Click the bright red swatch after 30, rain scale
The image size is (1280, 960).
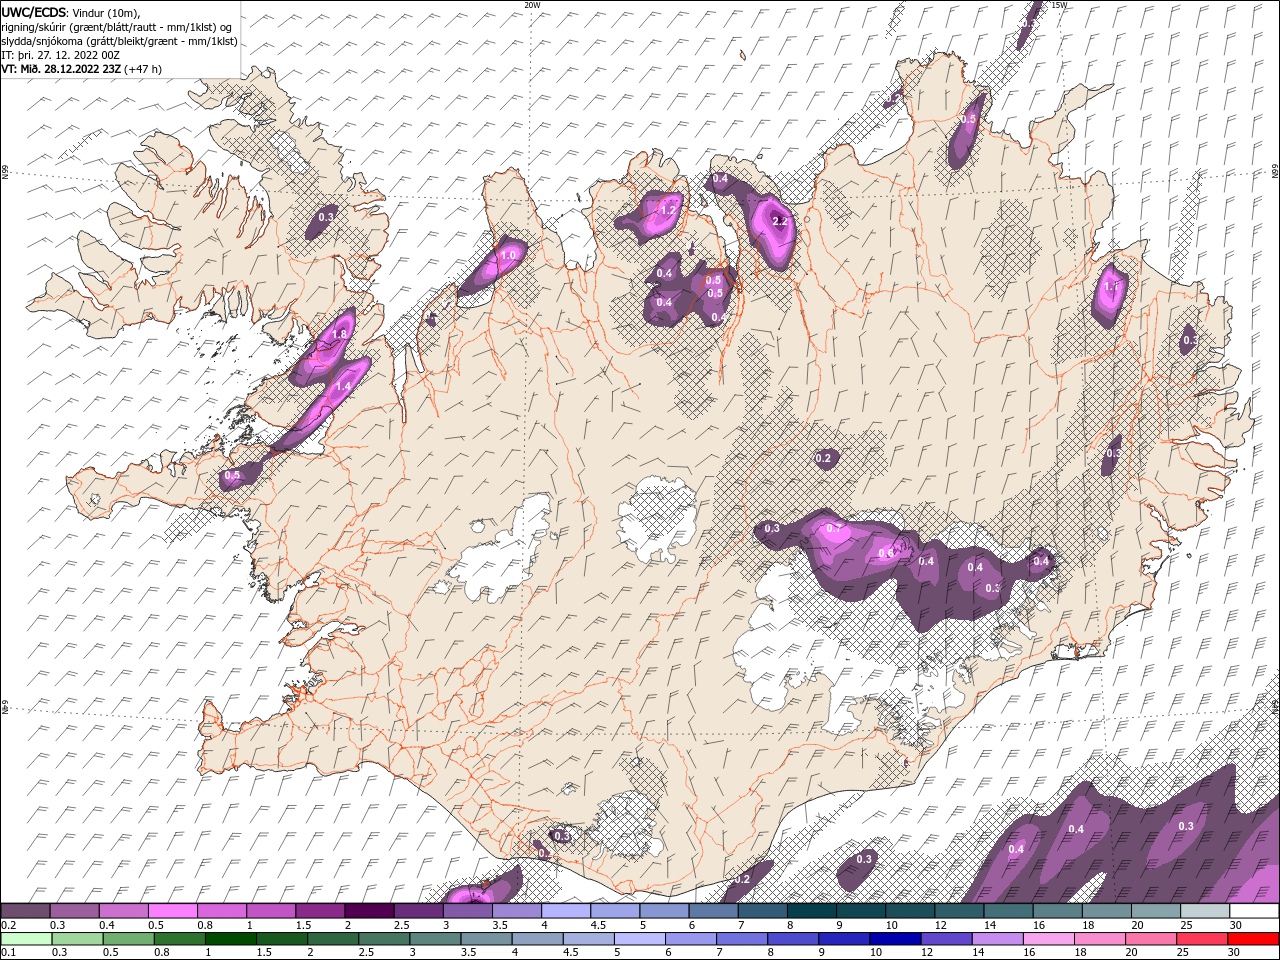click(x=1252, y=939)
